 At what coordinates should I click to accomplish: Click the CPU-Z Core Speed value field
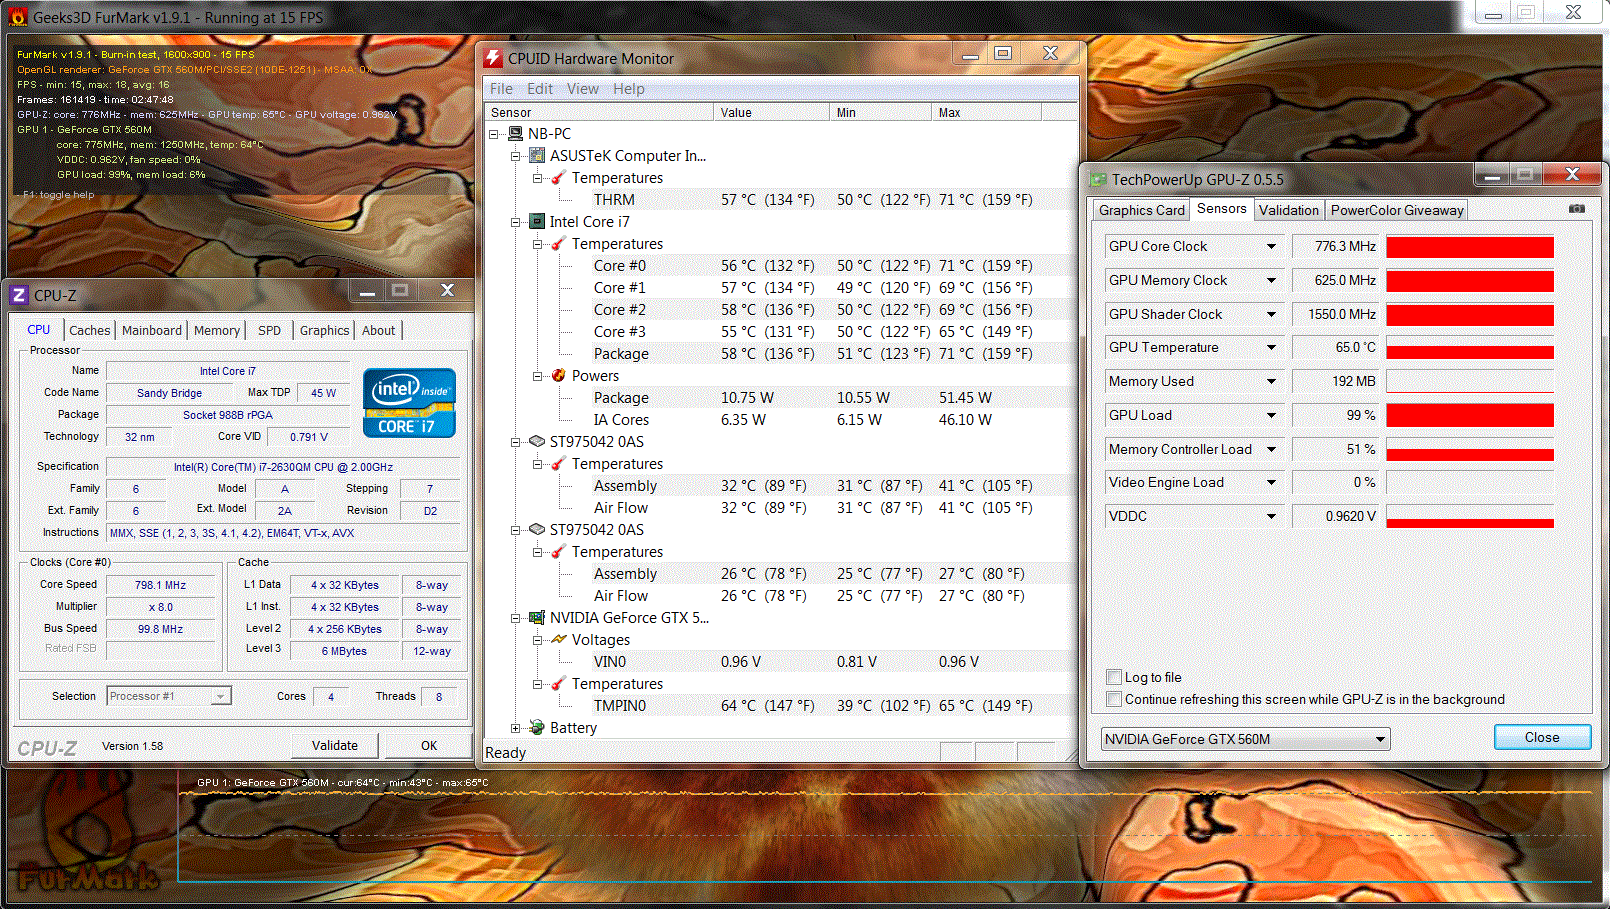(x=160, y=585)
